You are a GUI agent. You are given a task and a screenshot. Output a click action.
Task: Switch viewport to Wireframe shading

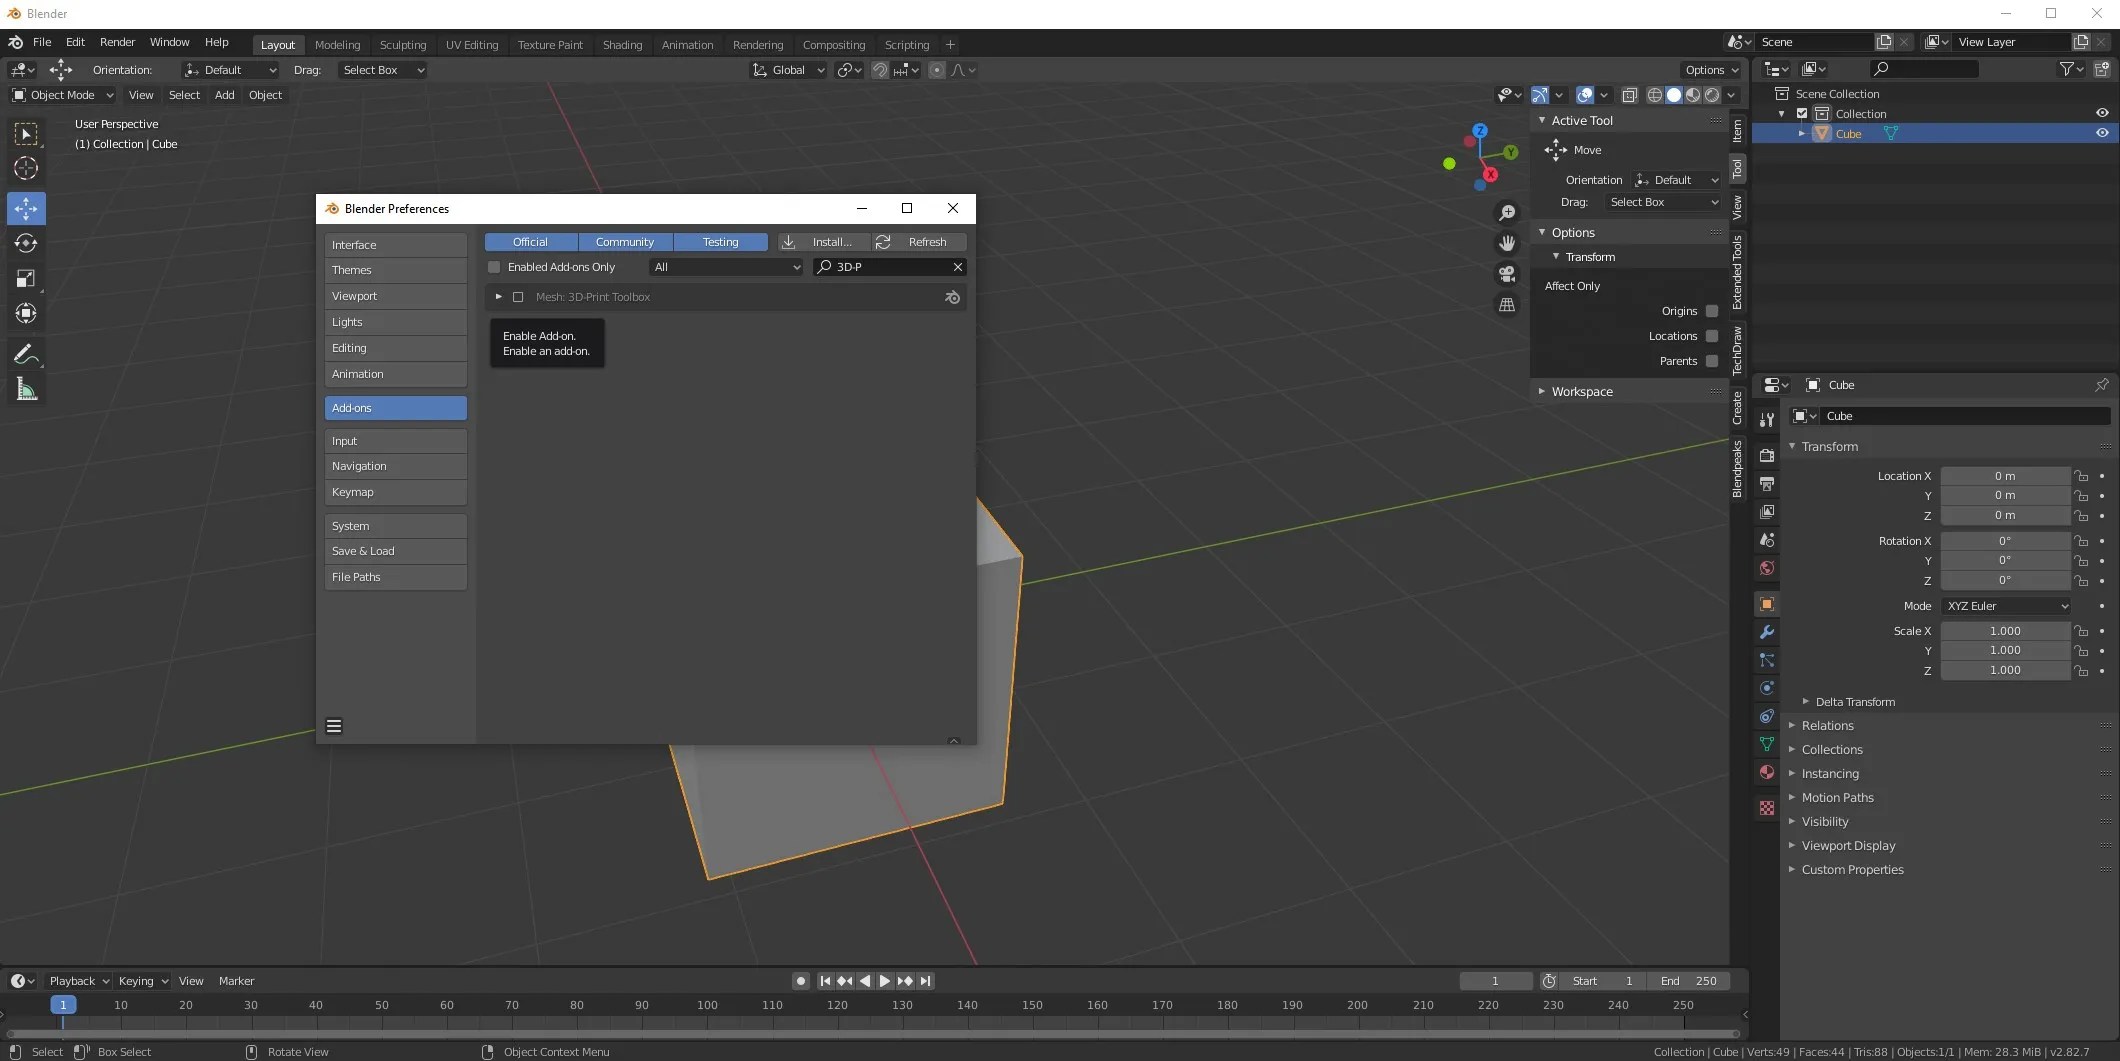tap(1655, 95)
